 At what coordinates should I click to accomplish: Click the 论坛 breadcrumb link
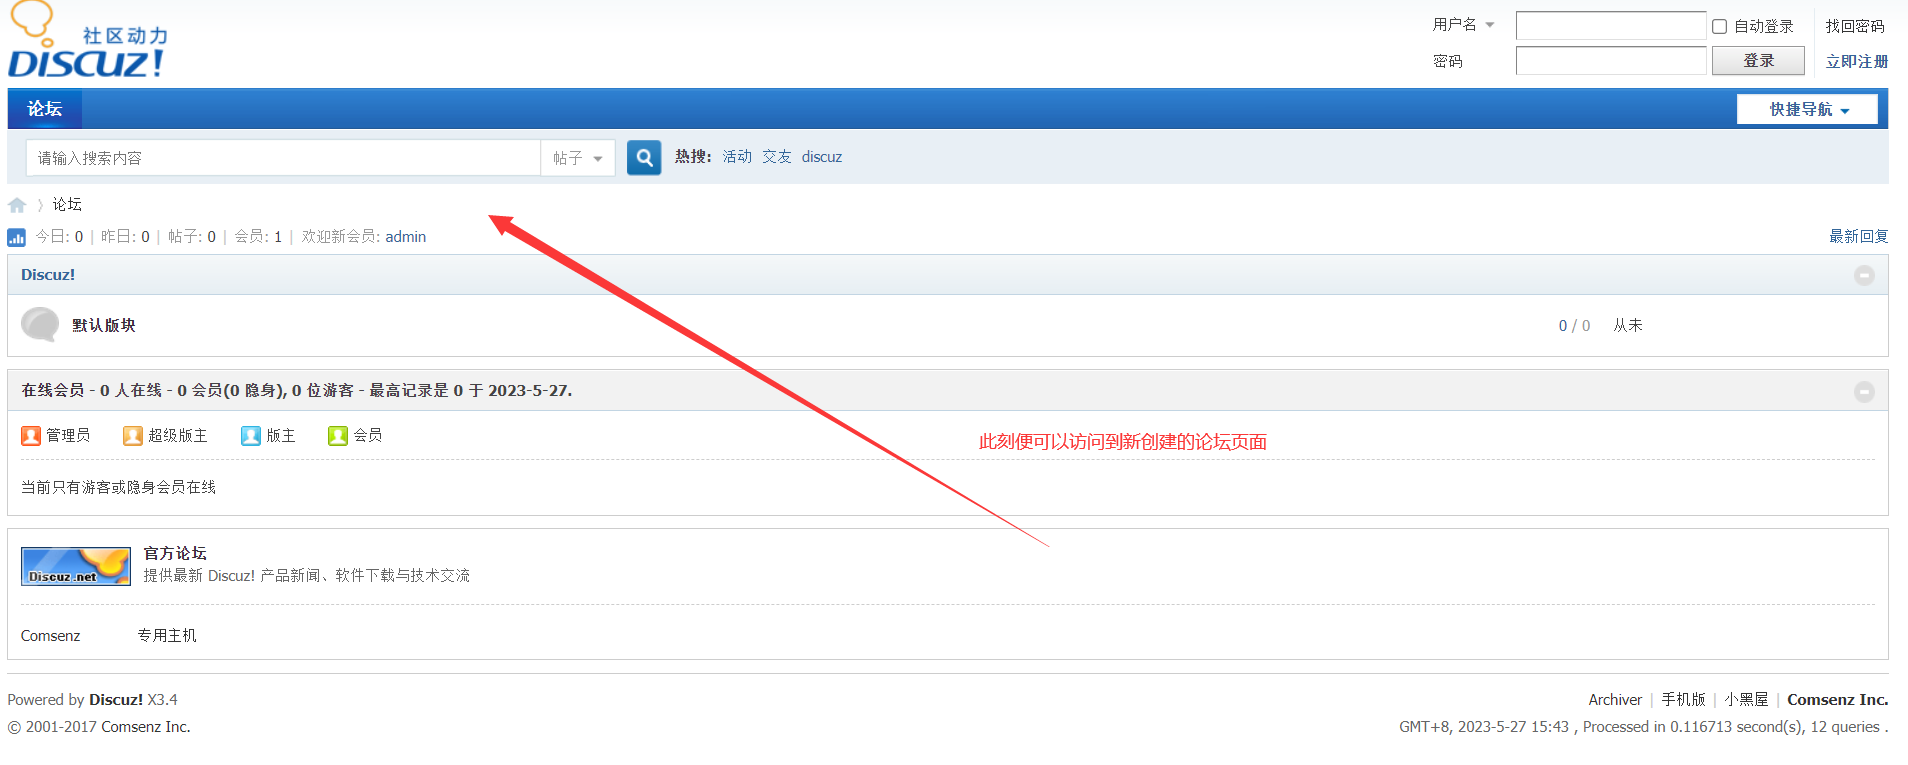(67, 204)
